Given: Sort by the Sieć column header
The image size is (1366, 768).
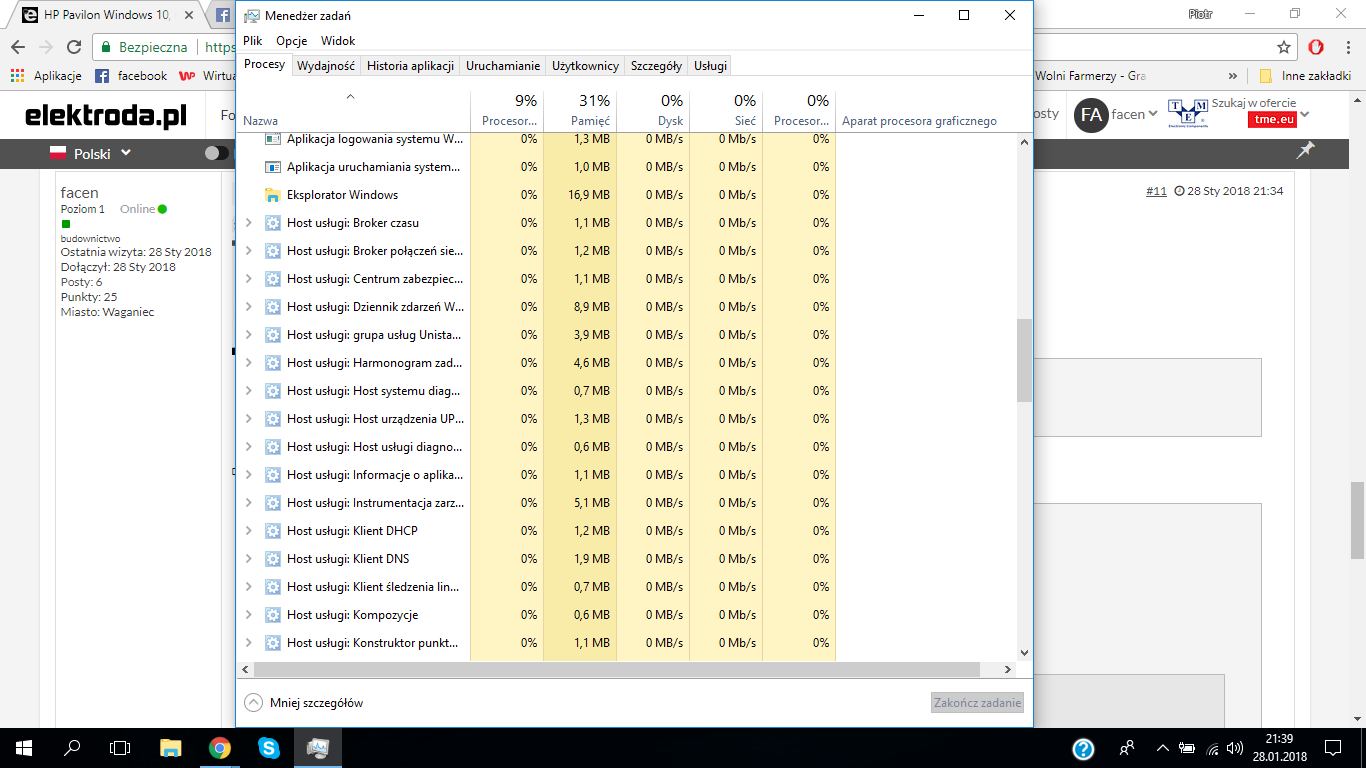Looking at the screenshot, I should tap(726, 111).
